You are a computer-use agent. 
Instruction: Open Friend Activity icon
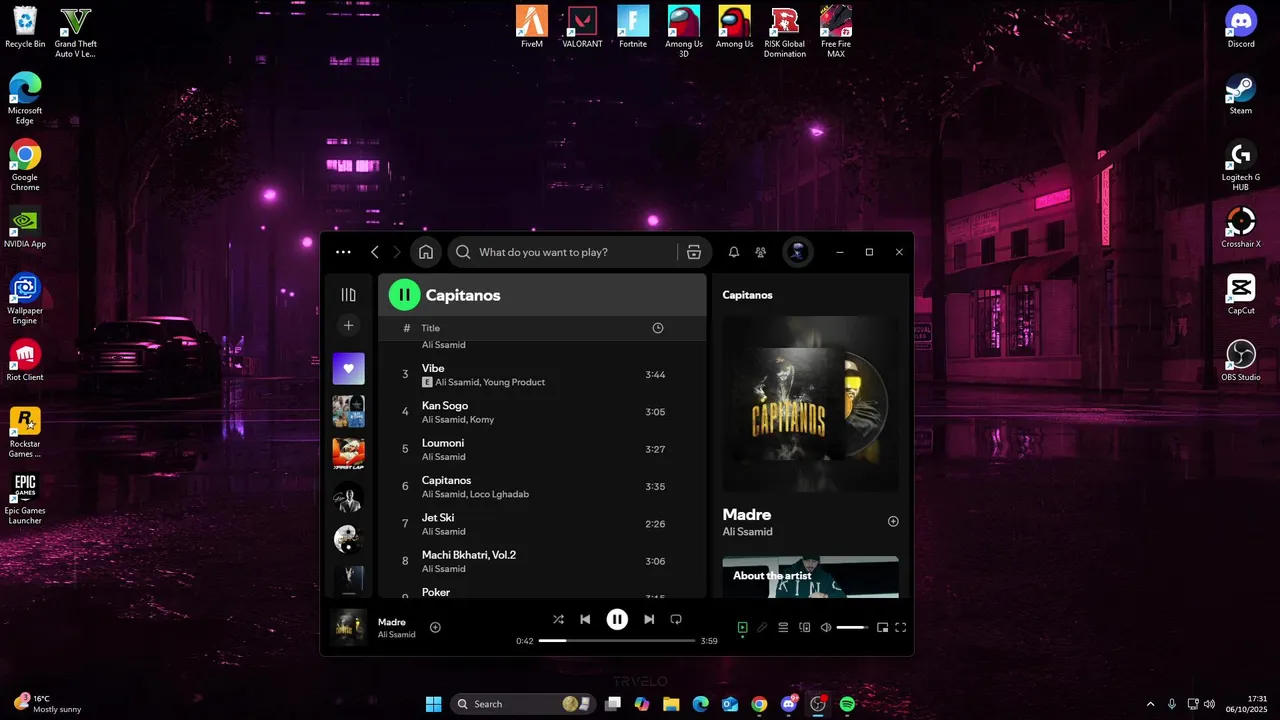pyautogui.click(x=761, y=252)
